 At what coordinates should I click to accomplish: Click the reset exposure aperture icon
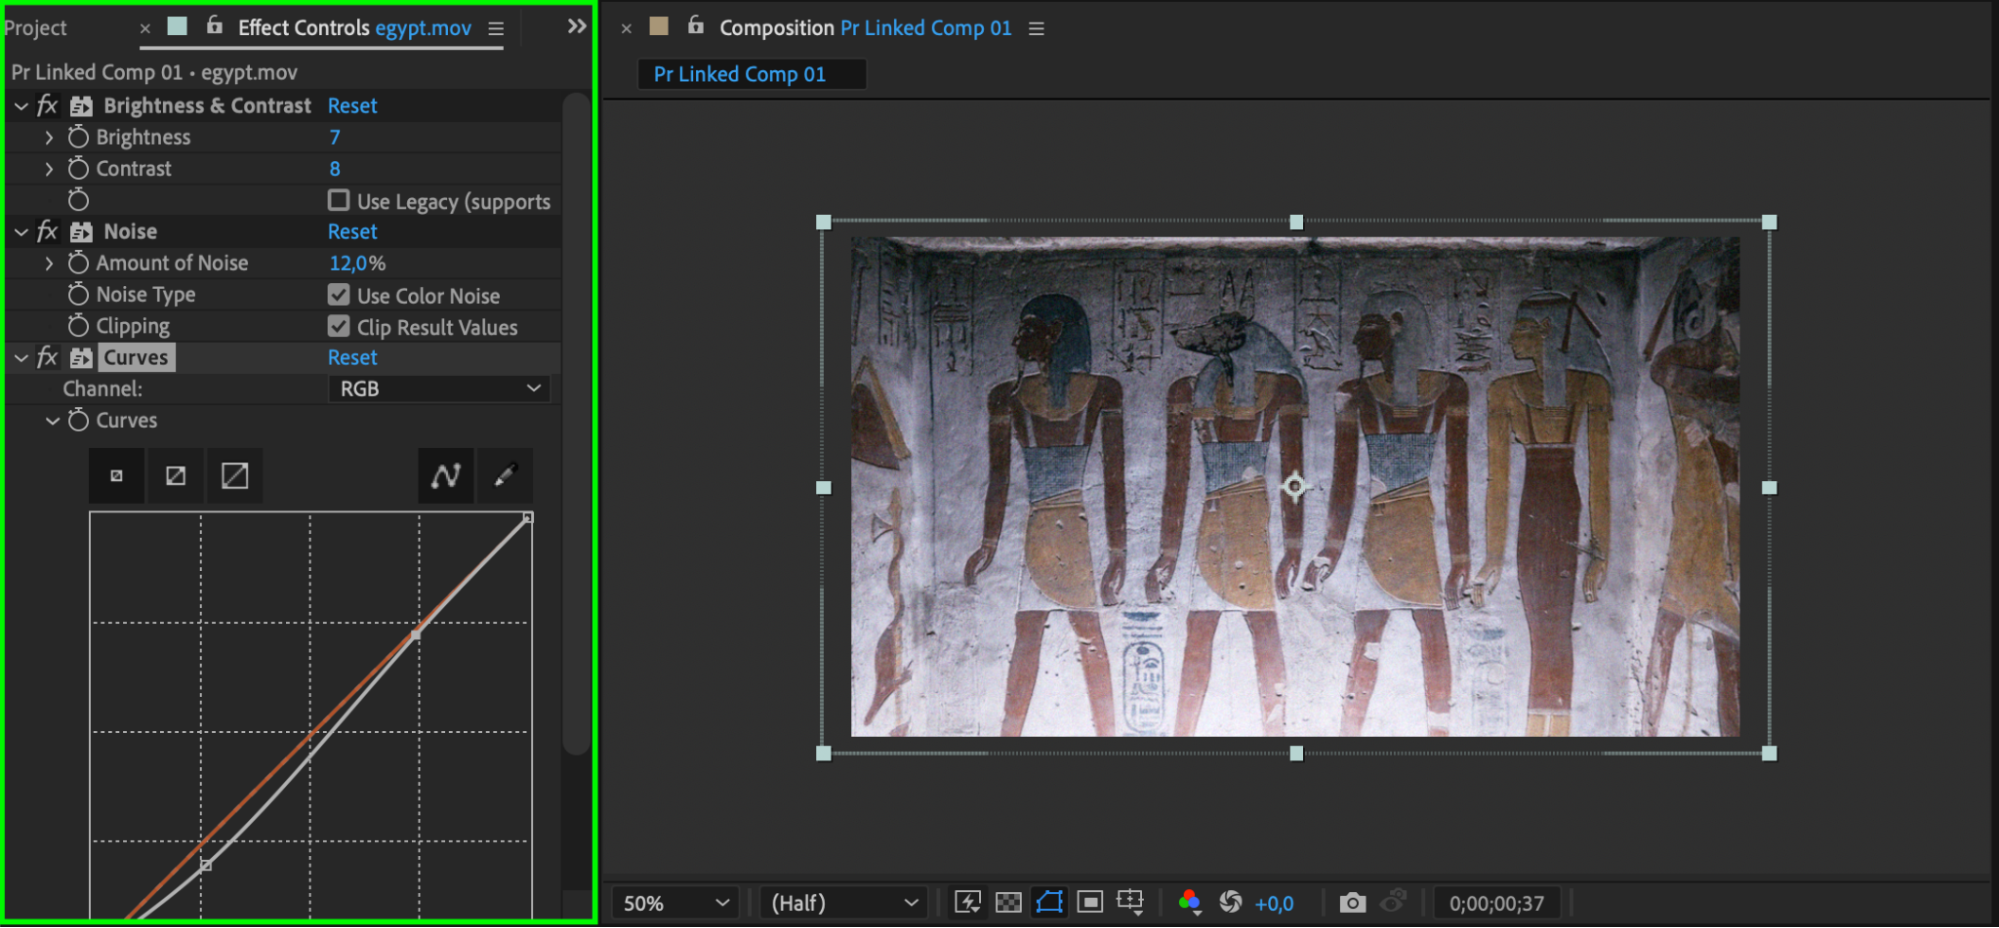coord(1230,903)
